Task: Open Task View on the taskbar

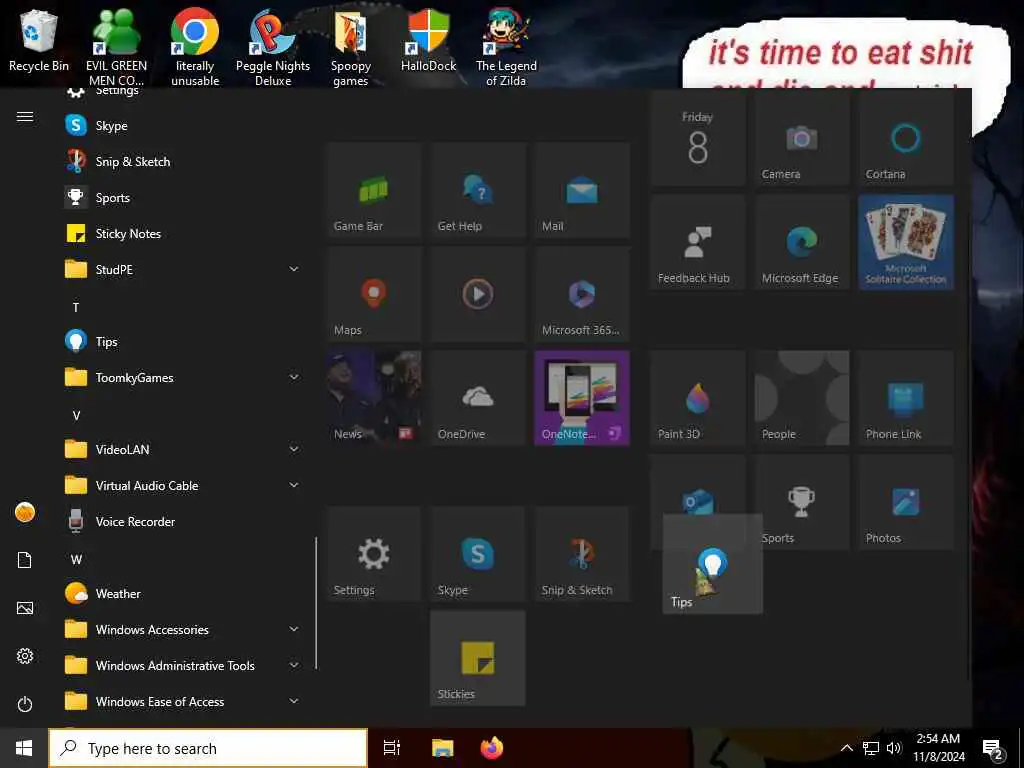Action: coord(392,748)
